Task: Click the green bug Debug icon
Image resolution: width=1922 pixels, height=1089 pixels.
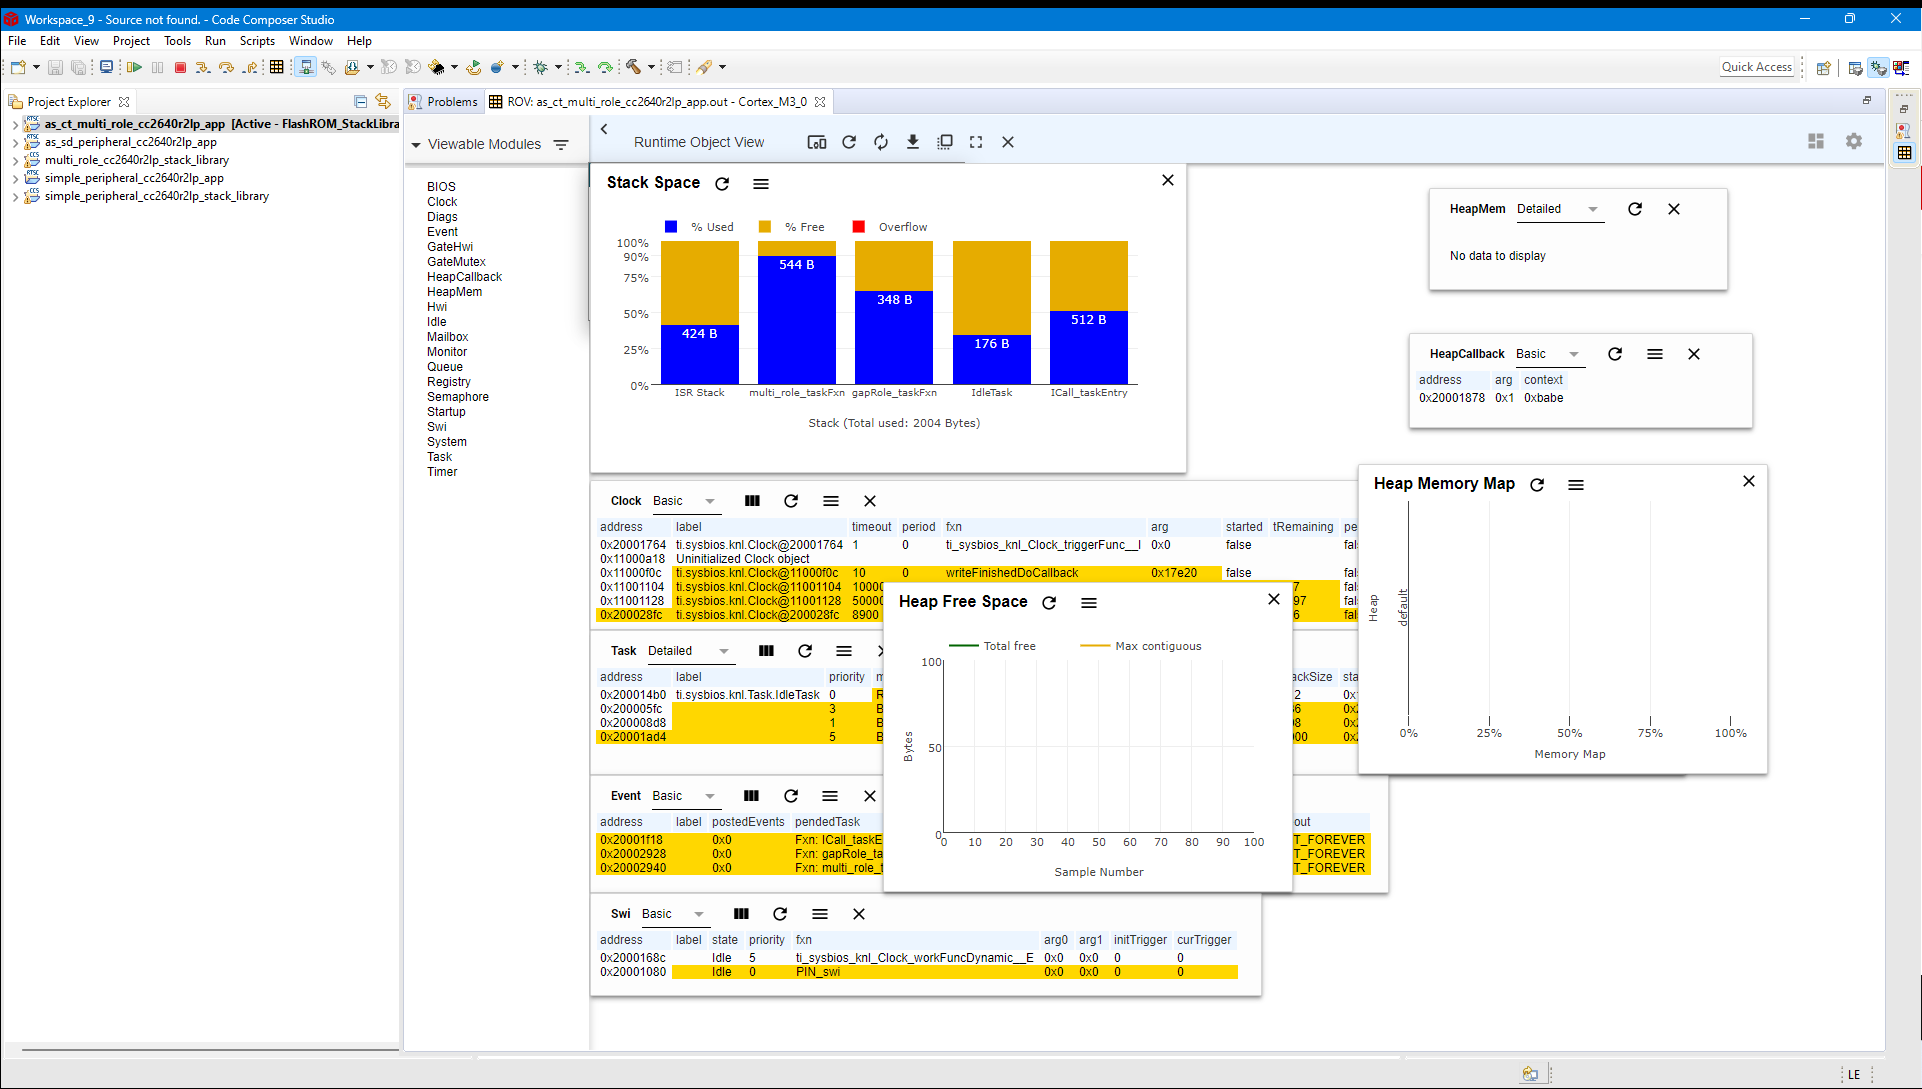Action: tap(540, 67)
